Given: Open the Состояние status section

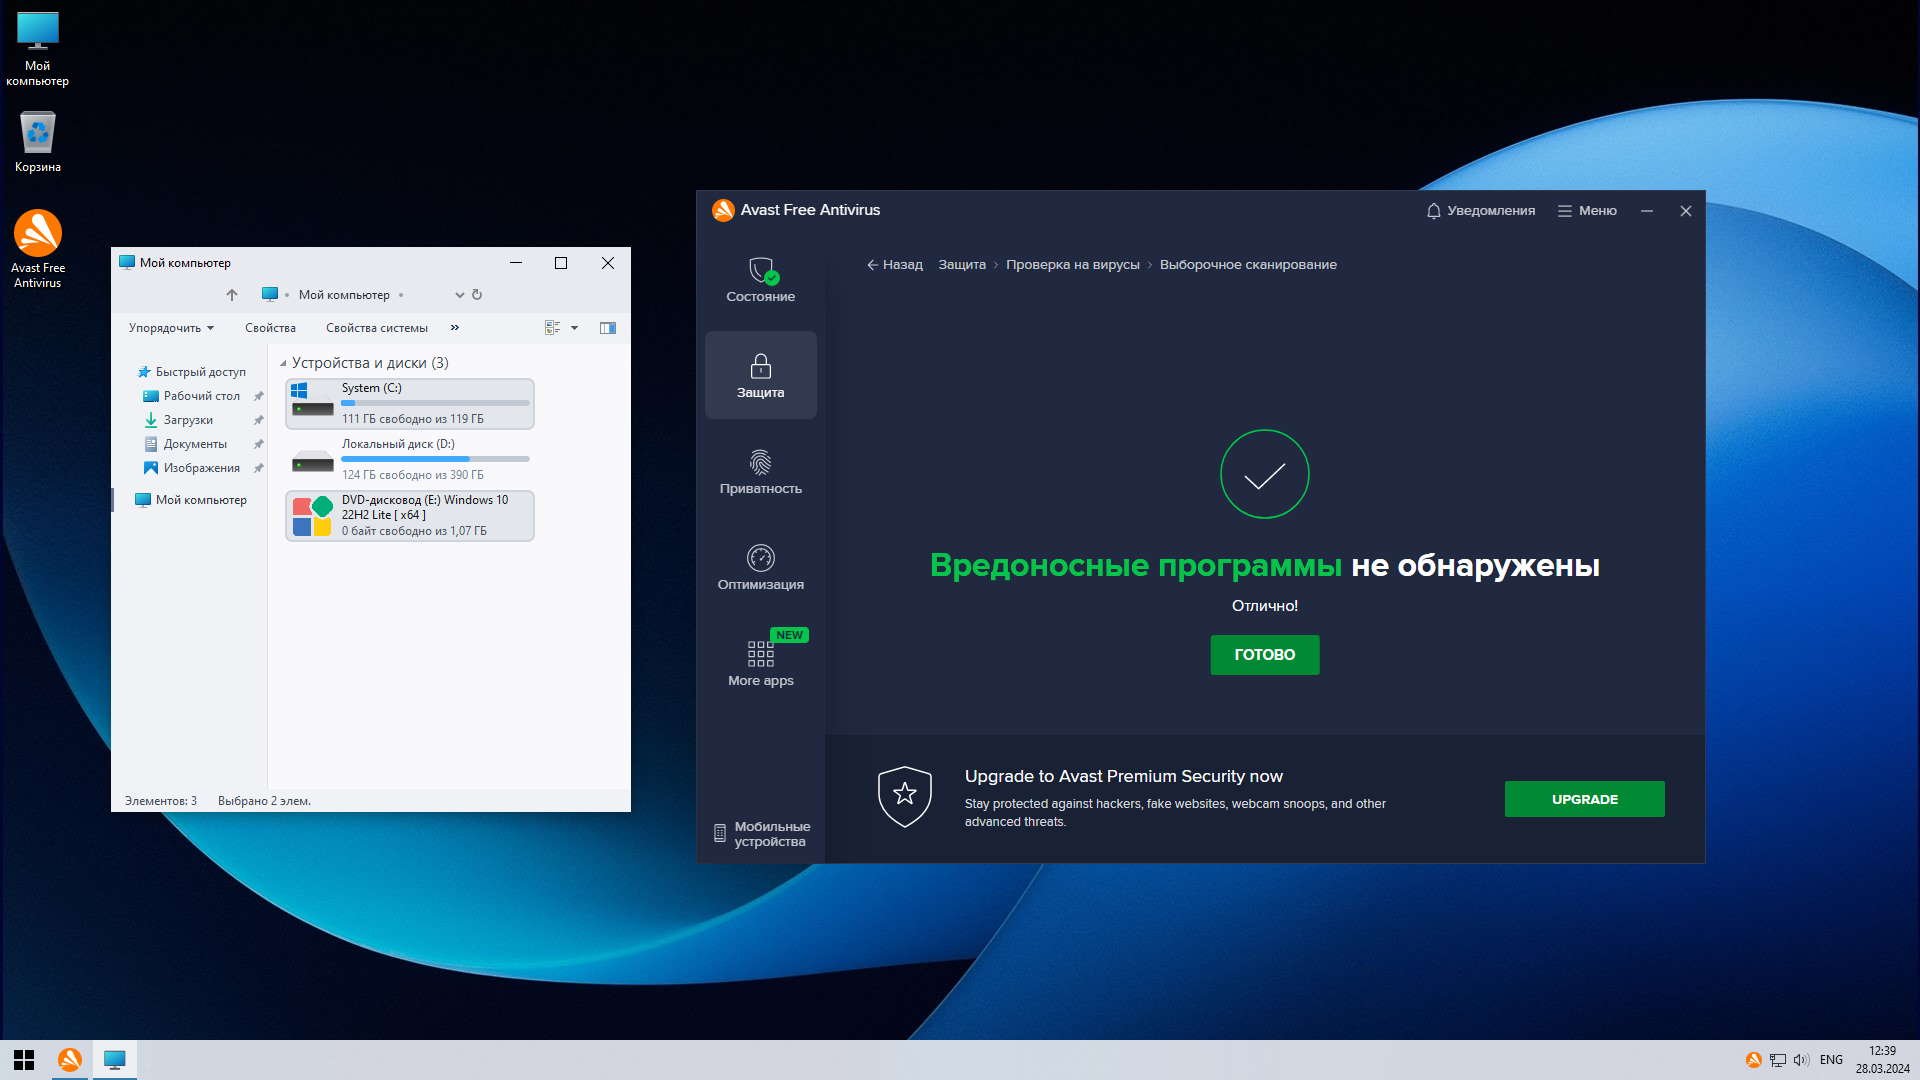Looking at the screenshot, I should (x=760, y=280).
